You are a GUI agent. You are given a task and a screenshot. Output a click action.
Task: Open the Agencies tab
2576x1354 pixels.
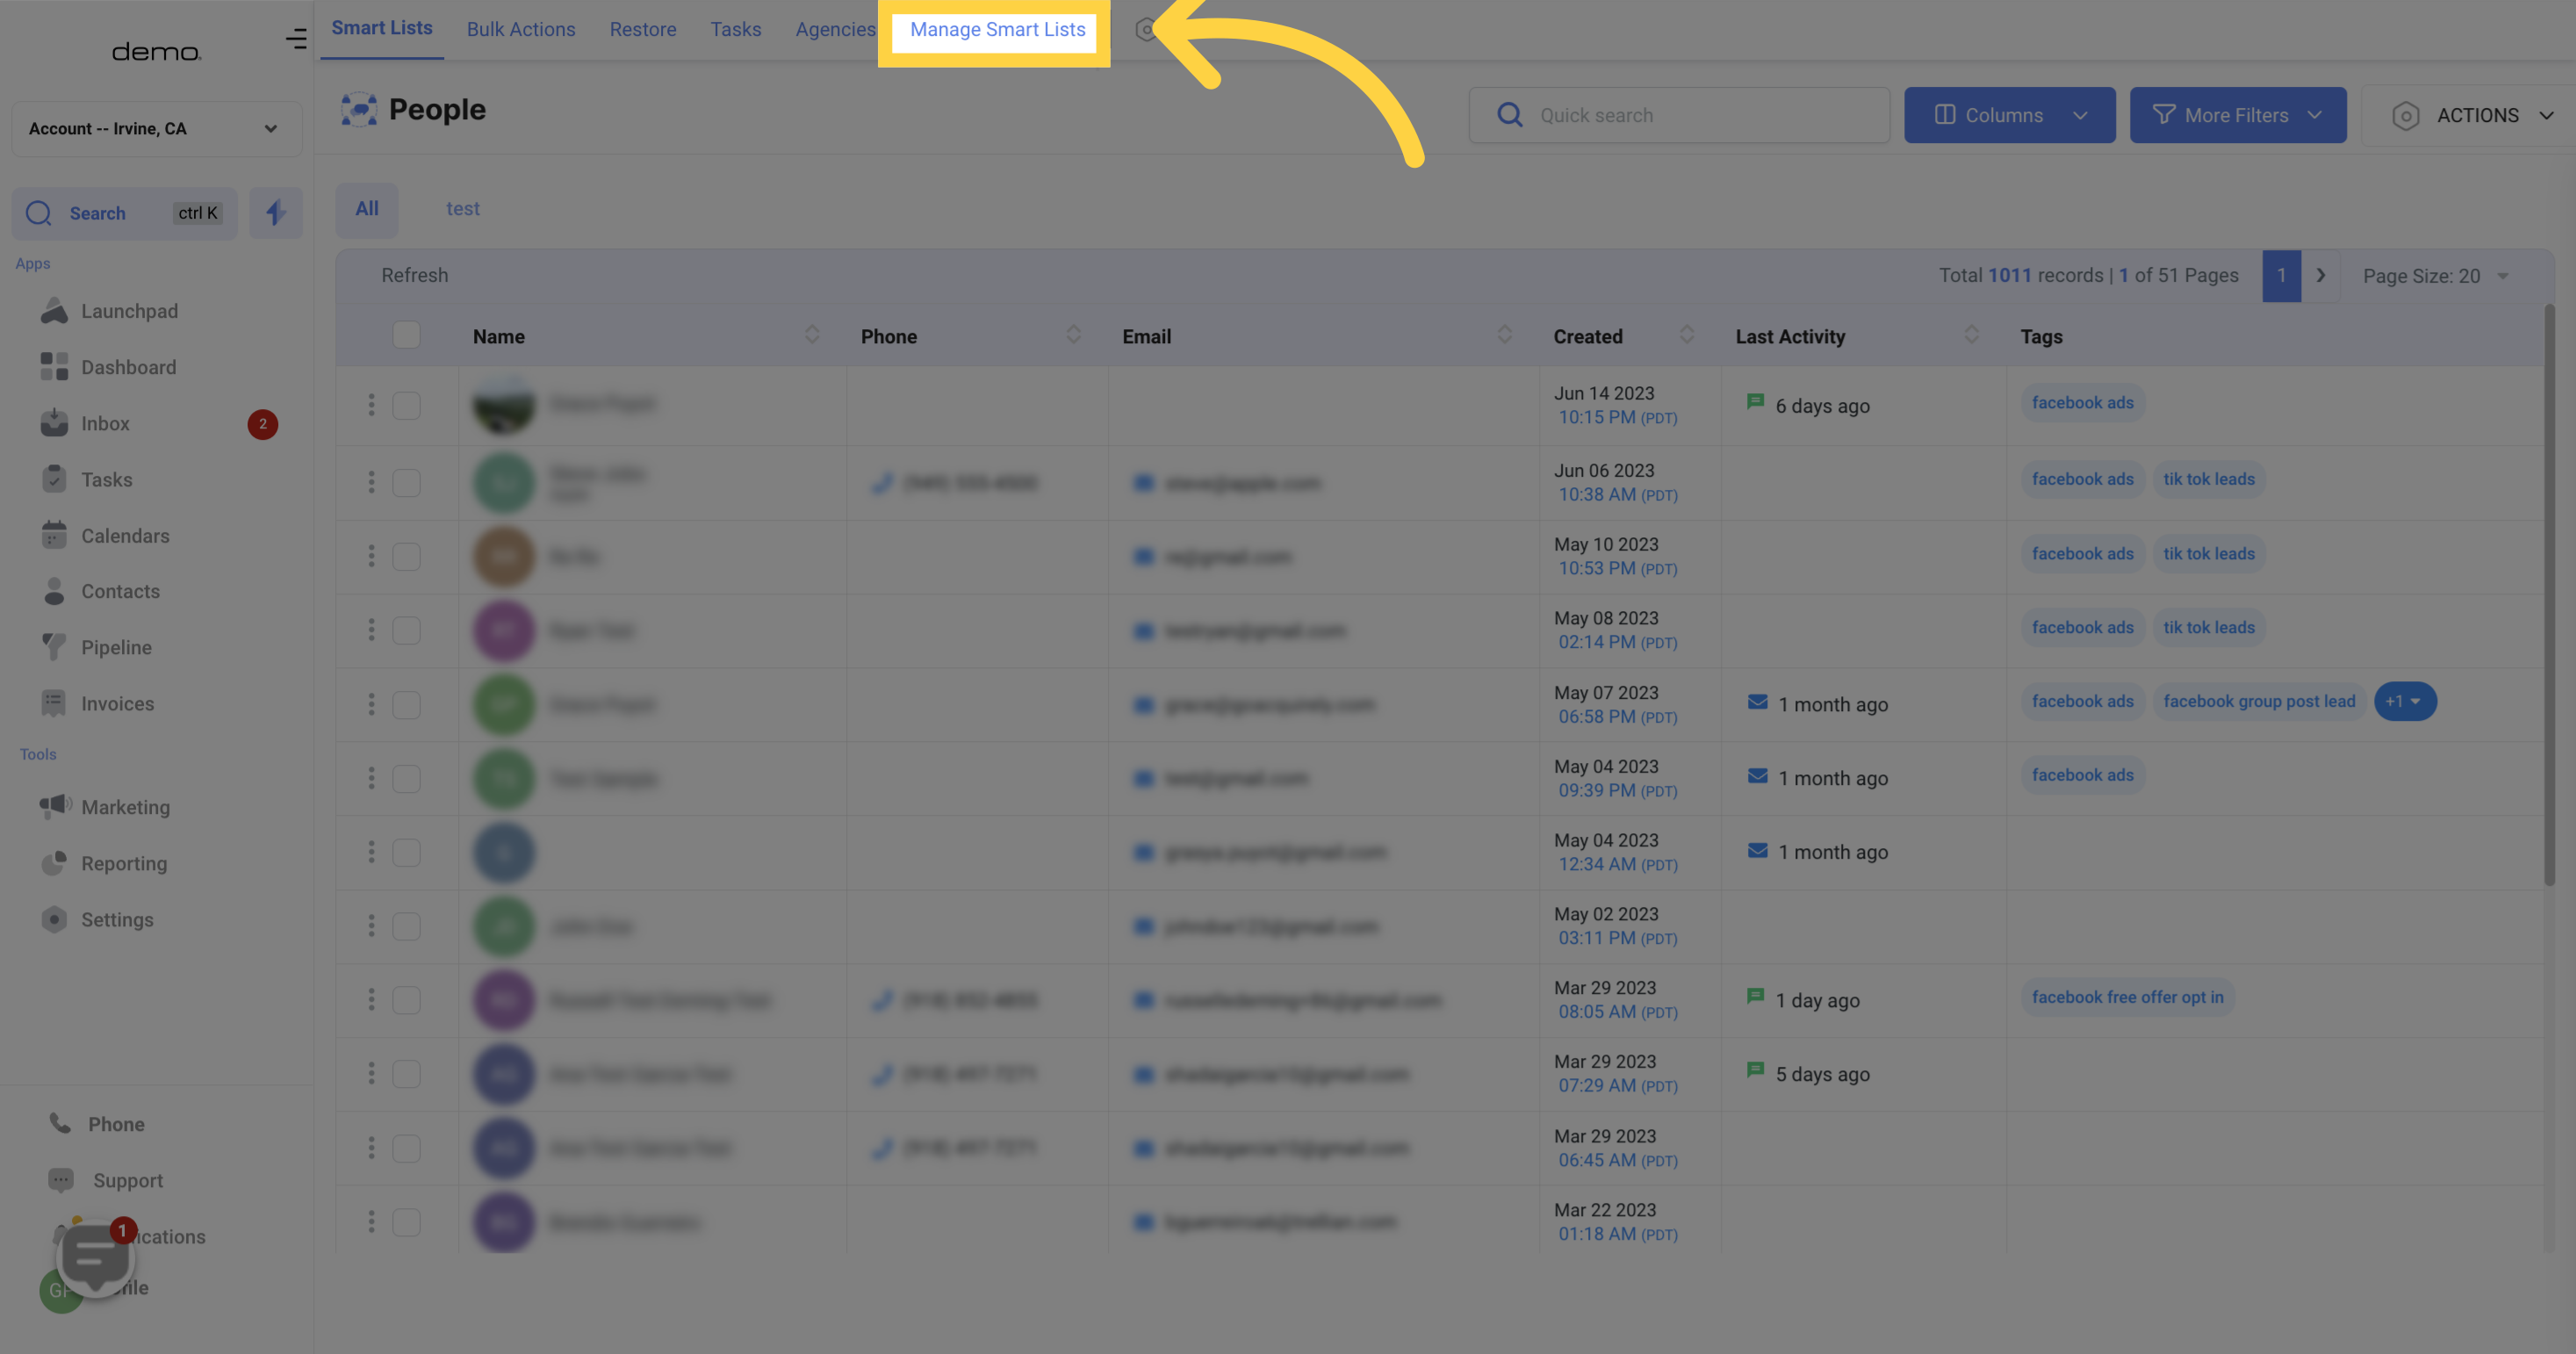(835, 29)
